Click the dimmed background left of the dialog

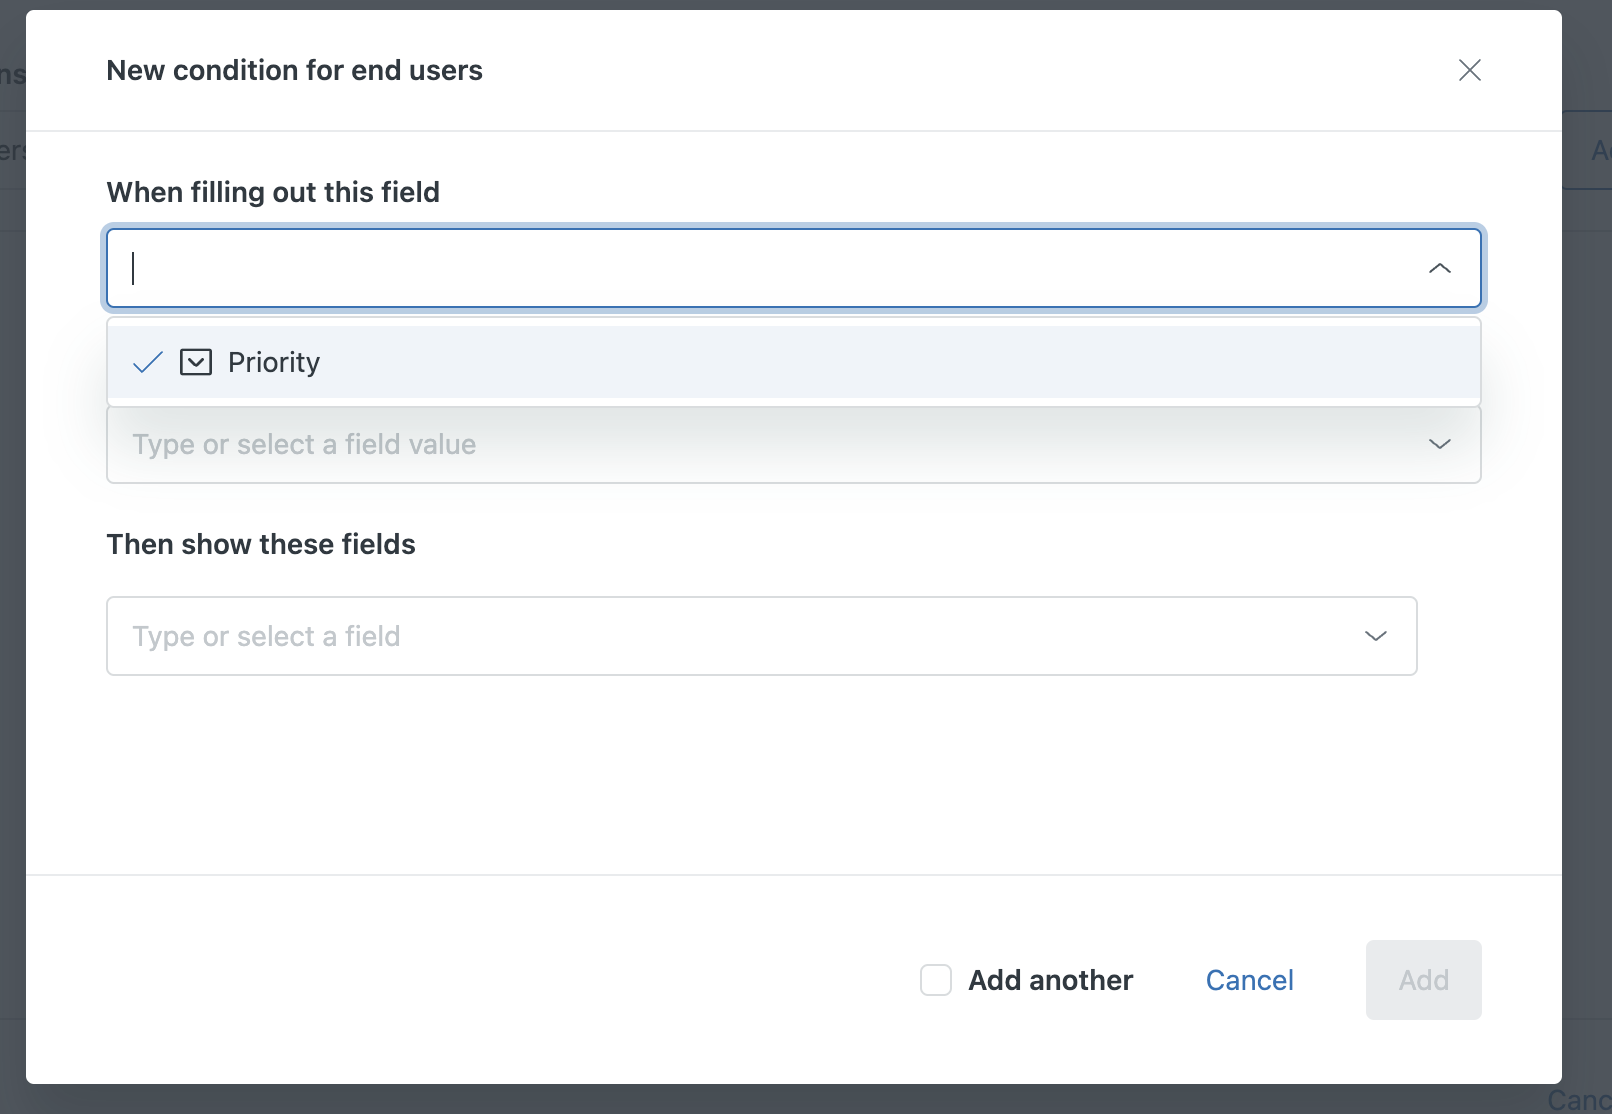12,600
